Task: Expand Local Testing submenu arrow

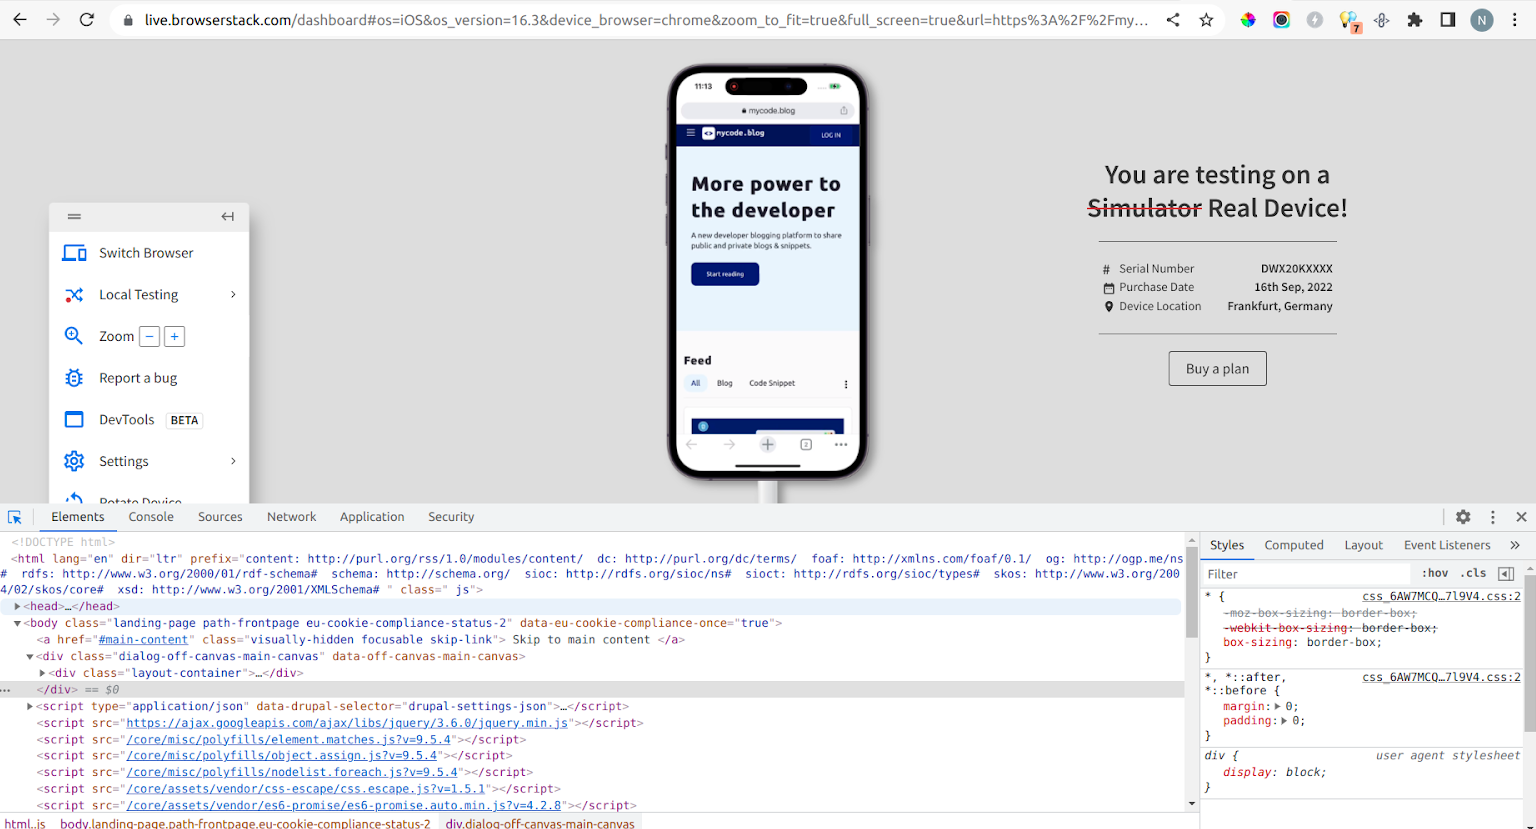Action: point(233,294)
